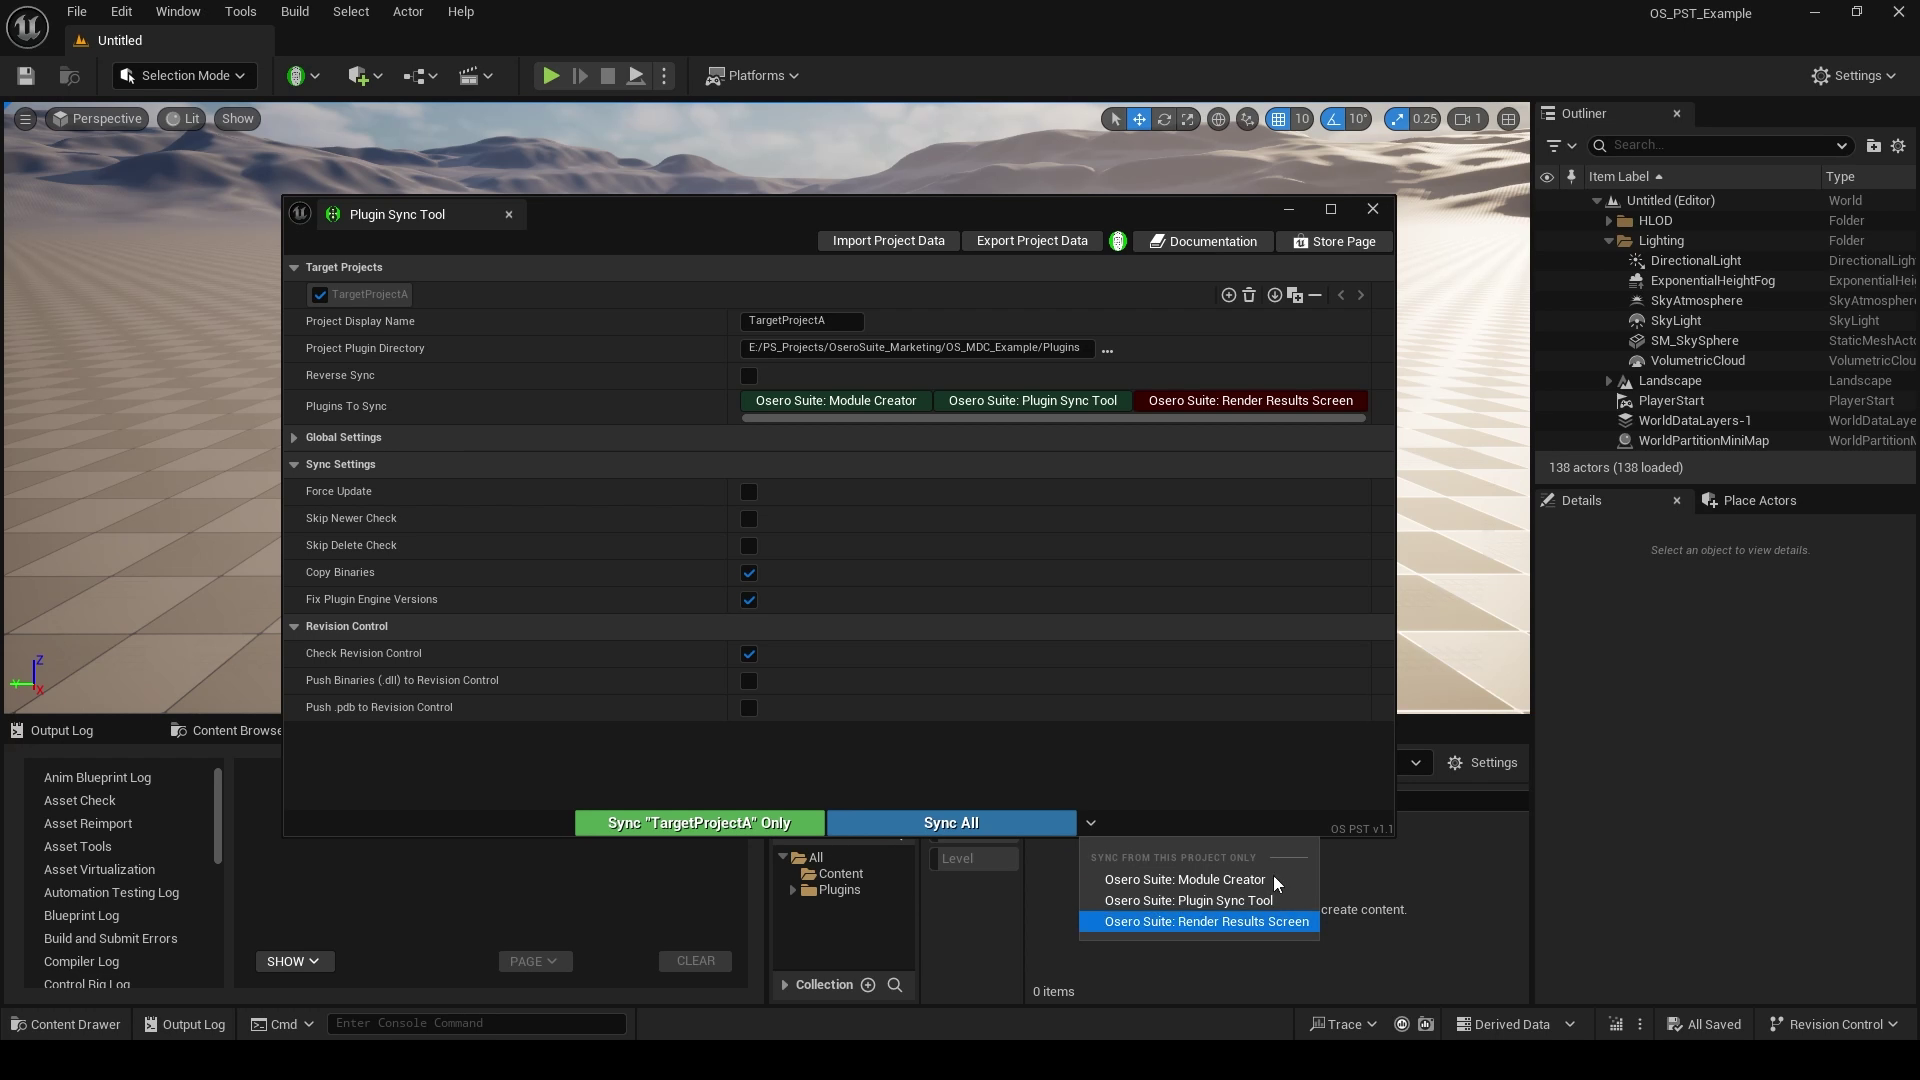Open camera speed setting
Screen dimensions: 1920x1080
click(x=1468, y=119)
